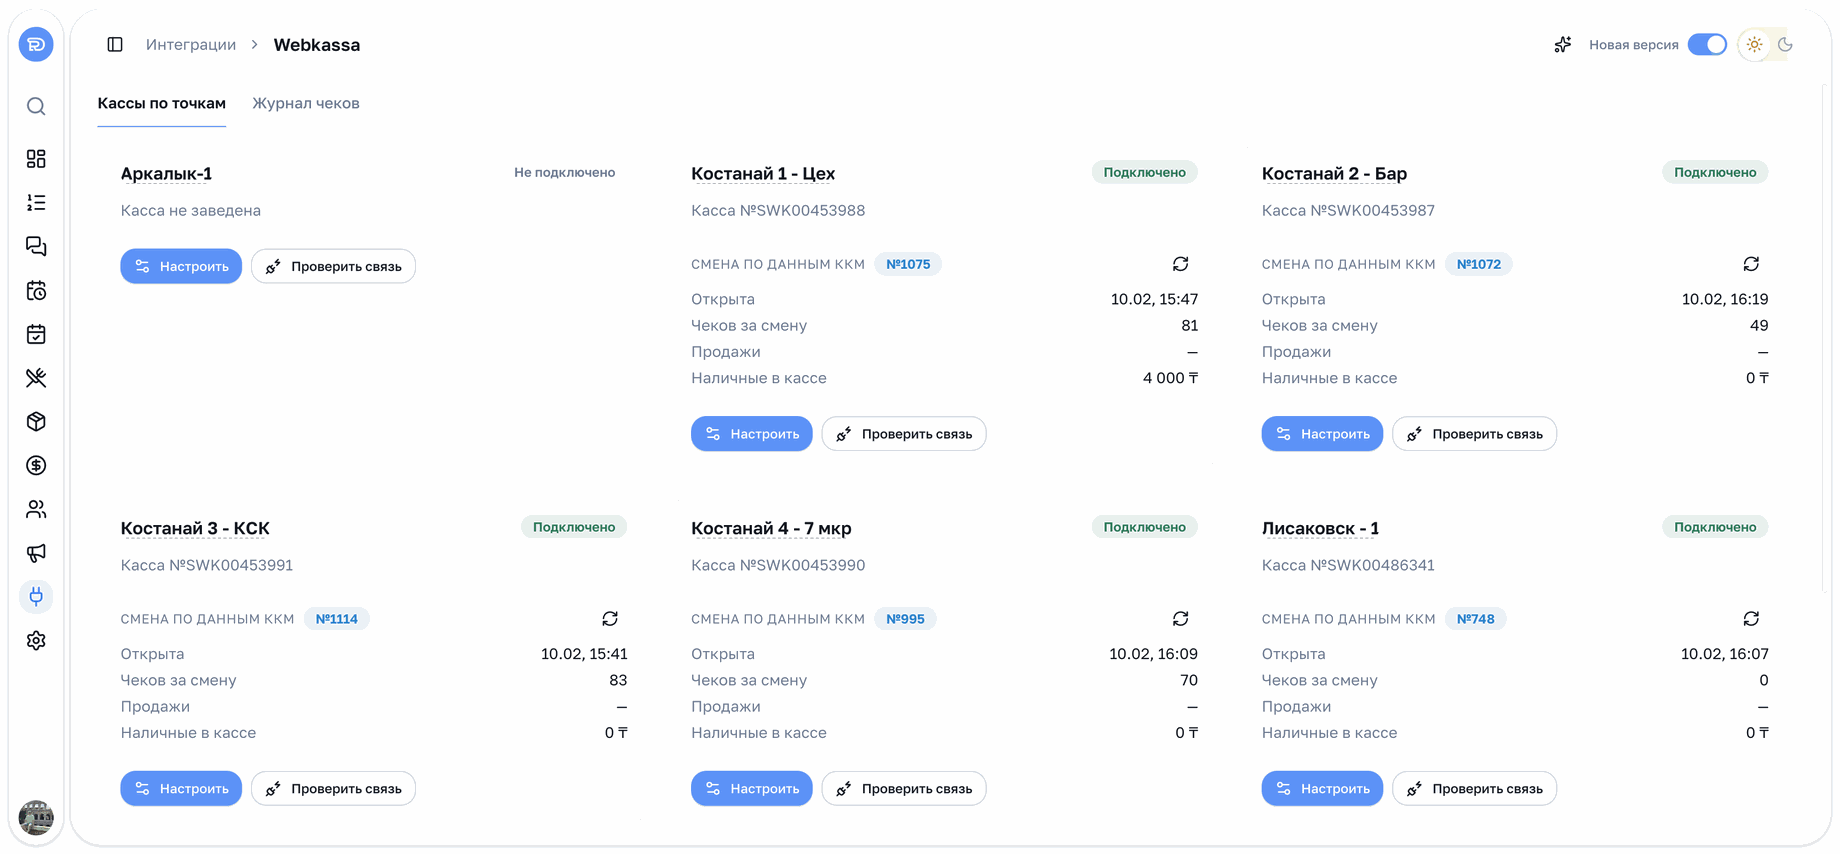
Task: Click shift badge №1114 for Костанай 3 - КСК
Action: 337,619
